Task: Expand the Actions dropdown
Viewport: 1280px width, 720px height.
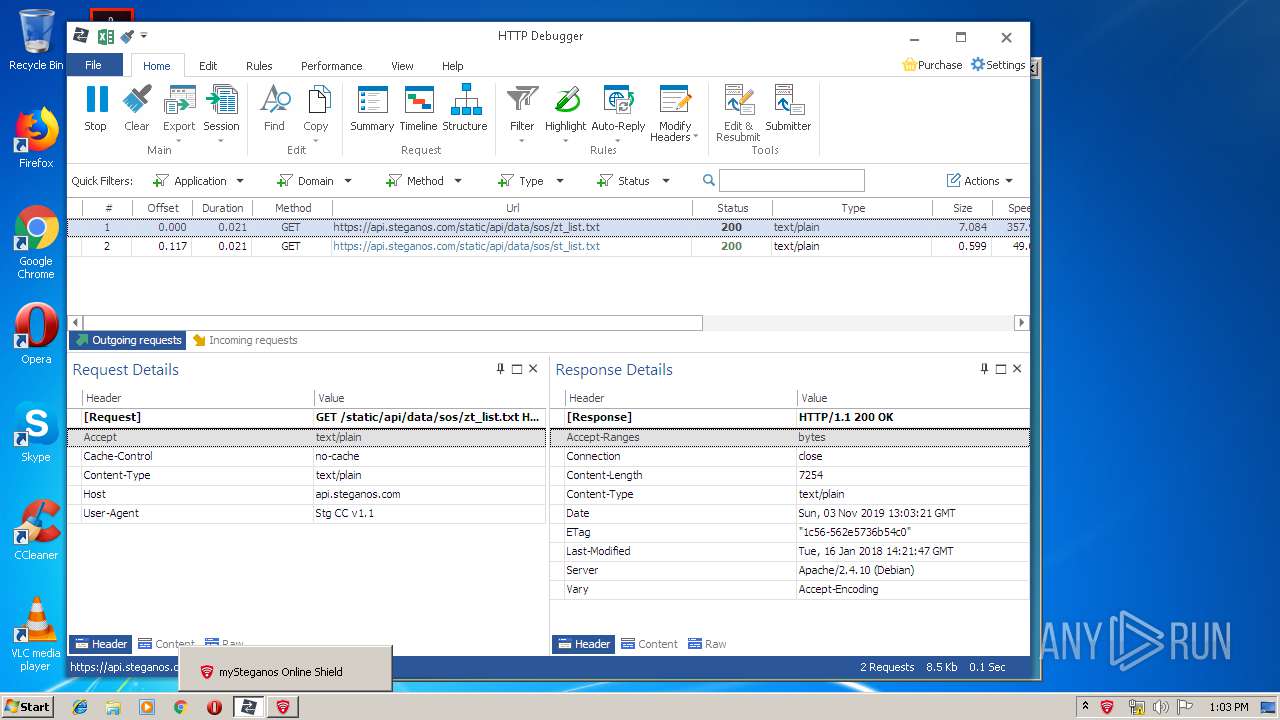Action: pyautogui.click(x=980, y=181)
